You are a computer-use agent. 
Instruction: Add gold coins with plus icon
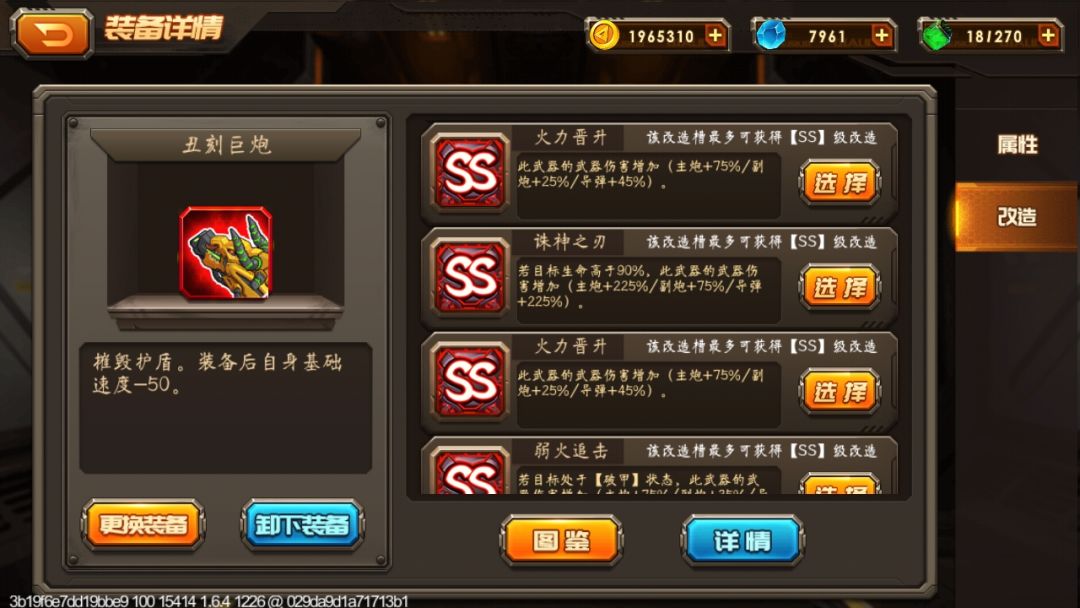(x=716, y=35)
